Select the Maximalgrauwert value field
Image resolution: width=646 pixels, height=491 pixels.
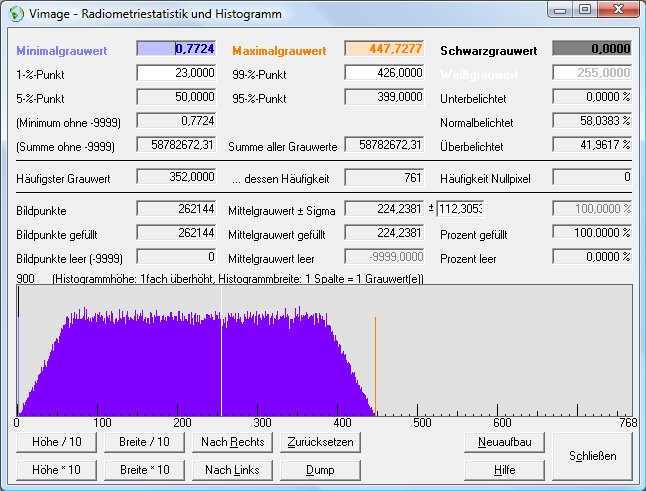[384, 48]
